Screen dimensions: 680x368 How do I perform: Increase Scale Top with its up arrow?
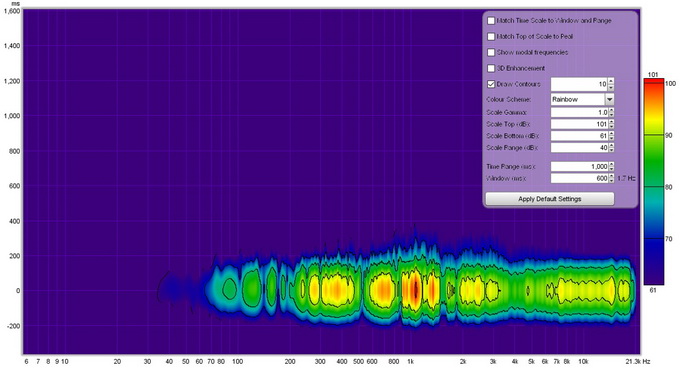pos(611,122)
